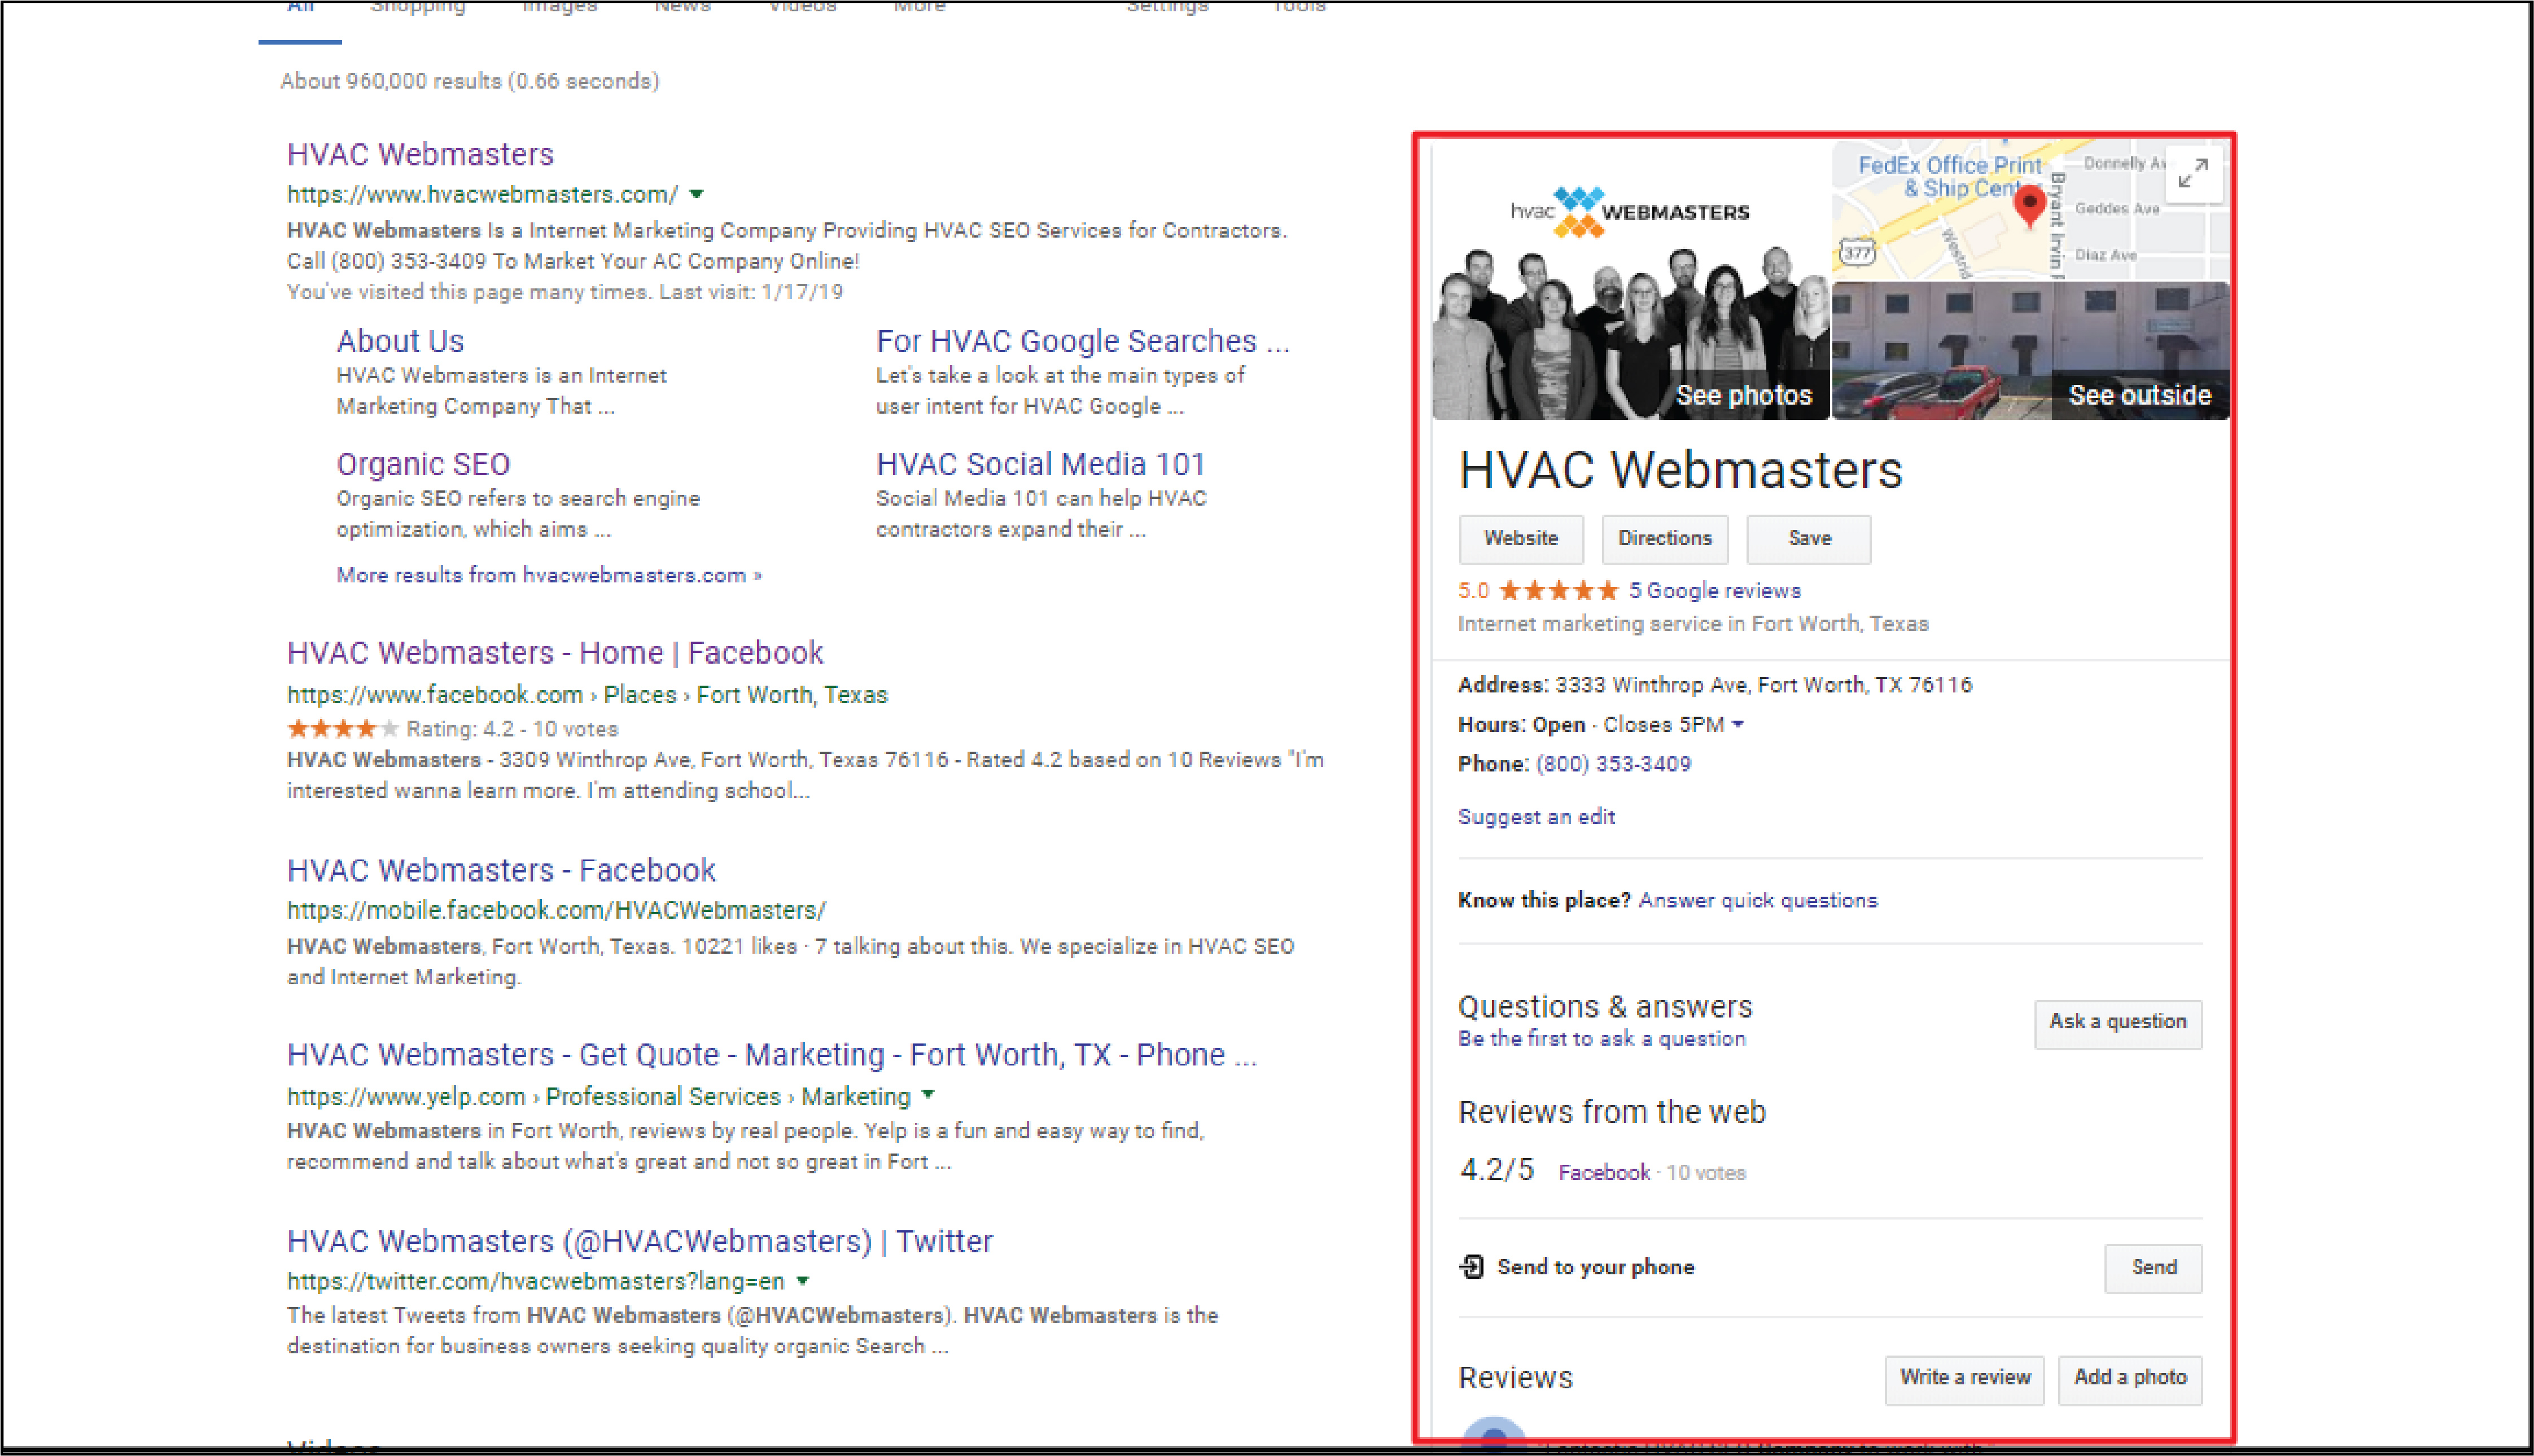Click the www.yelp.com Professional Services URL
Image resolution: width=2534 pixels, height=1456 pixels.
[x=599, y=1096]
